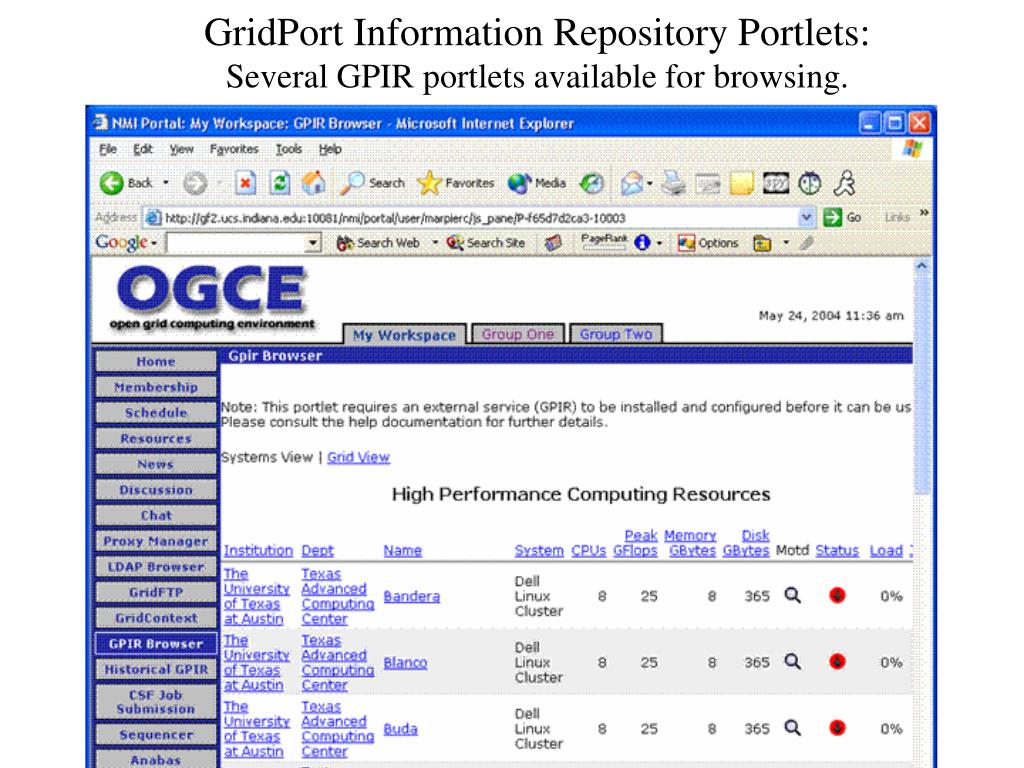Viewport: 1024px width, 768px height.
Task: Open the File menu
Action: click(108, 150)
